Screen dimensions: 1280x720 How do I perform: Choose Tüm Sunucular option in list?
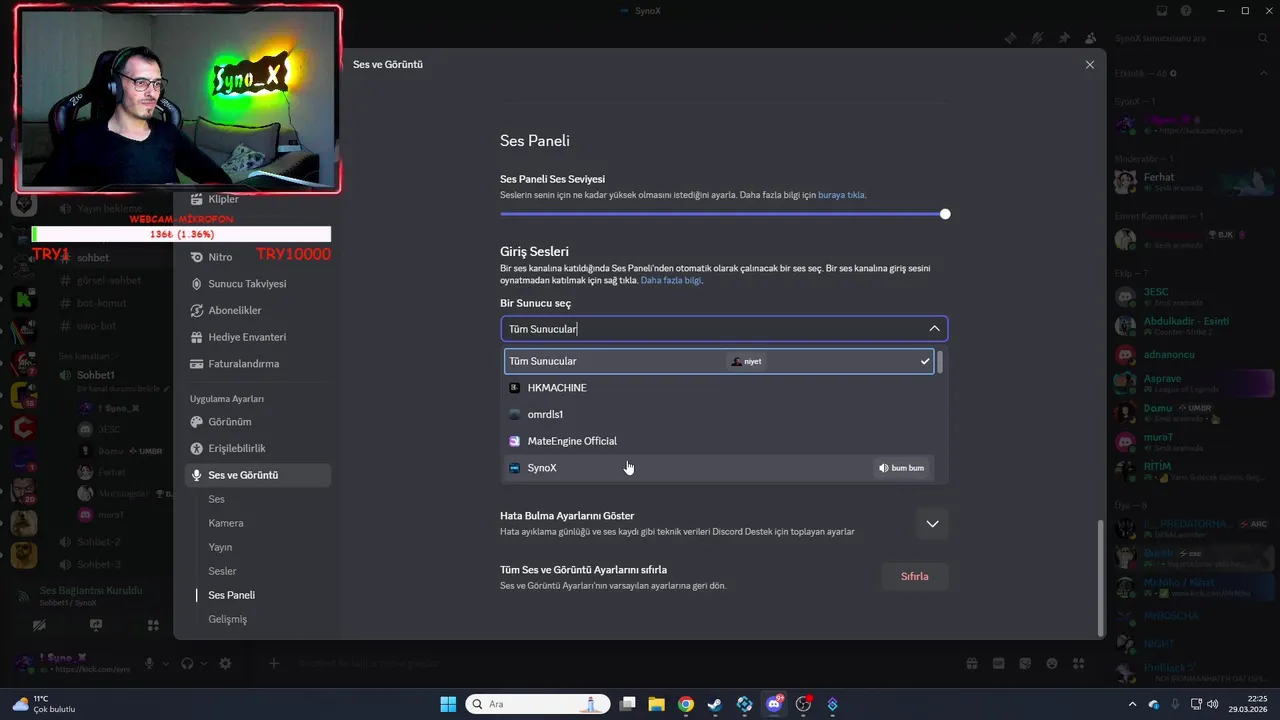[719, 361]
